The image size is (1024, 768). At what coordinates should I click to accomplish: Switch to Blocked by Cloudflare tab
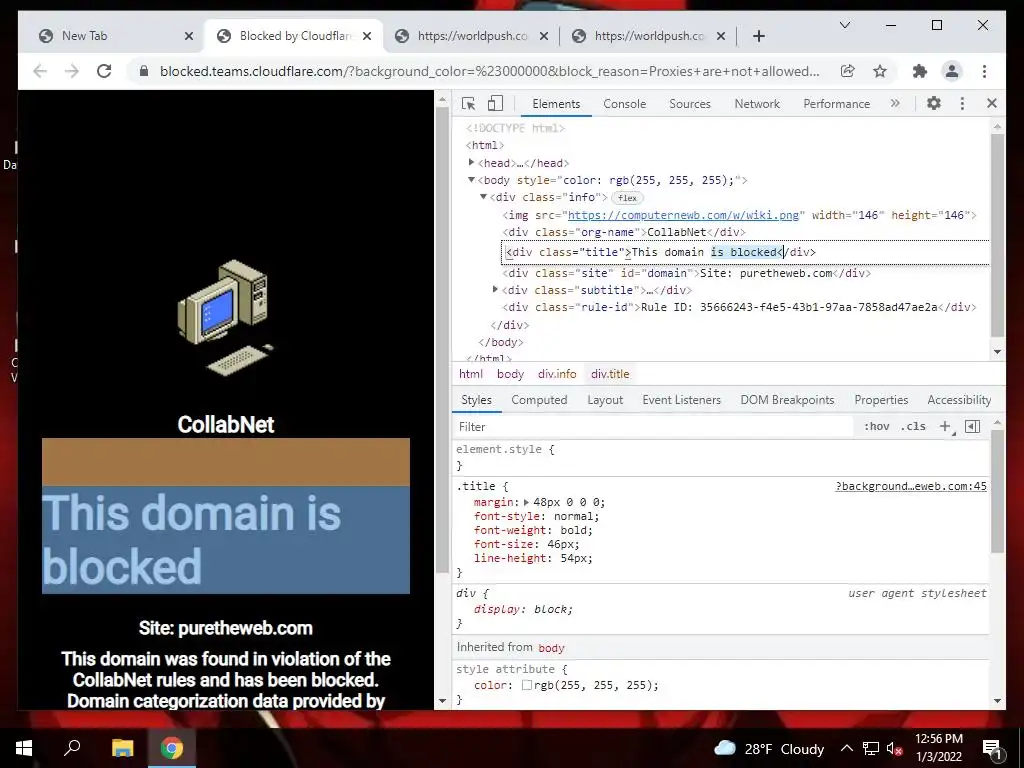click(x=292, y=36)
